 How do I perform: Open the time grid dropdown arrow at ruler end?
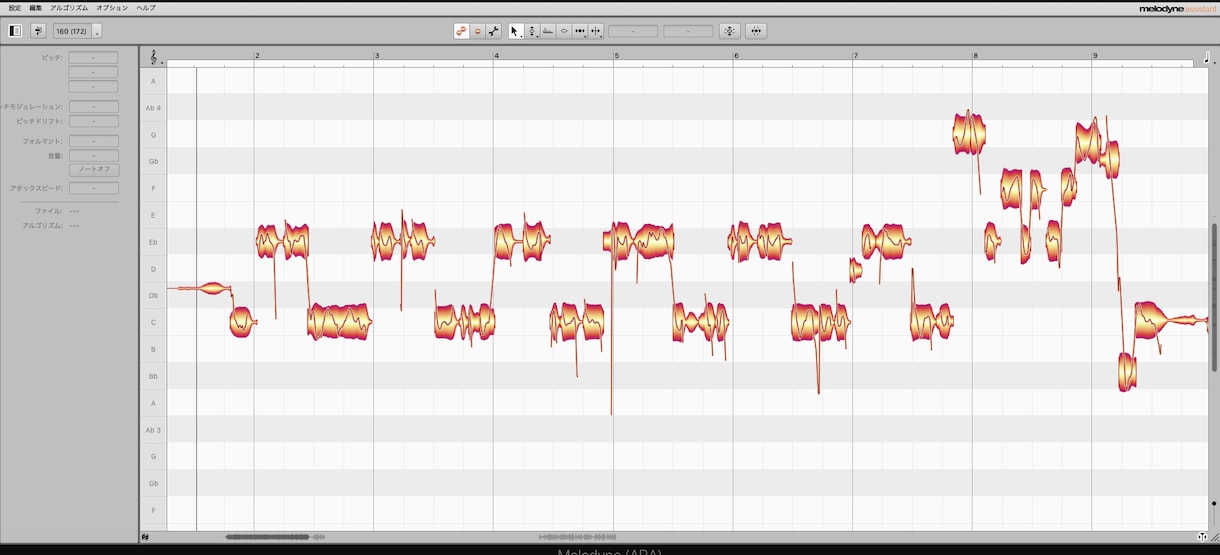pos(1214,61)
